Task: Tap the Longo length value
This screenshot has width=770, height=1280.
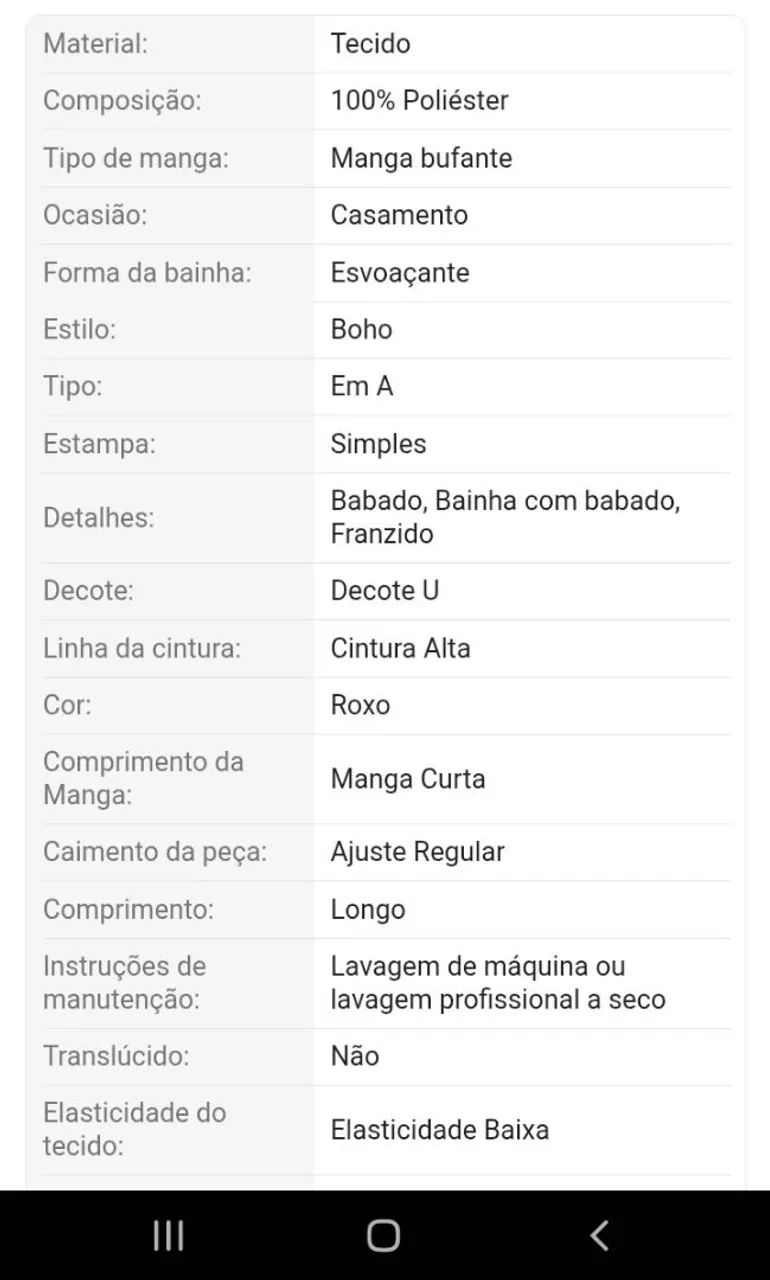Action: (368, 910)
